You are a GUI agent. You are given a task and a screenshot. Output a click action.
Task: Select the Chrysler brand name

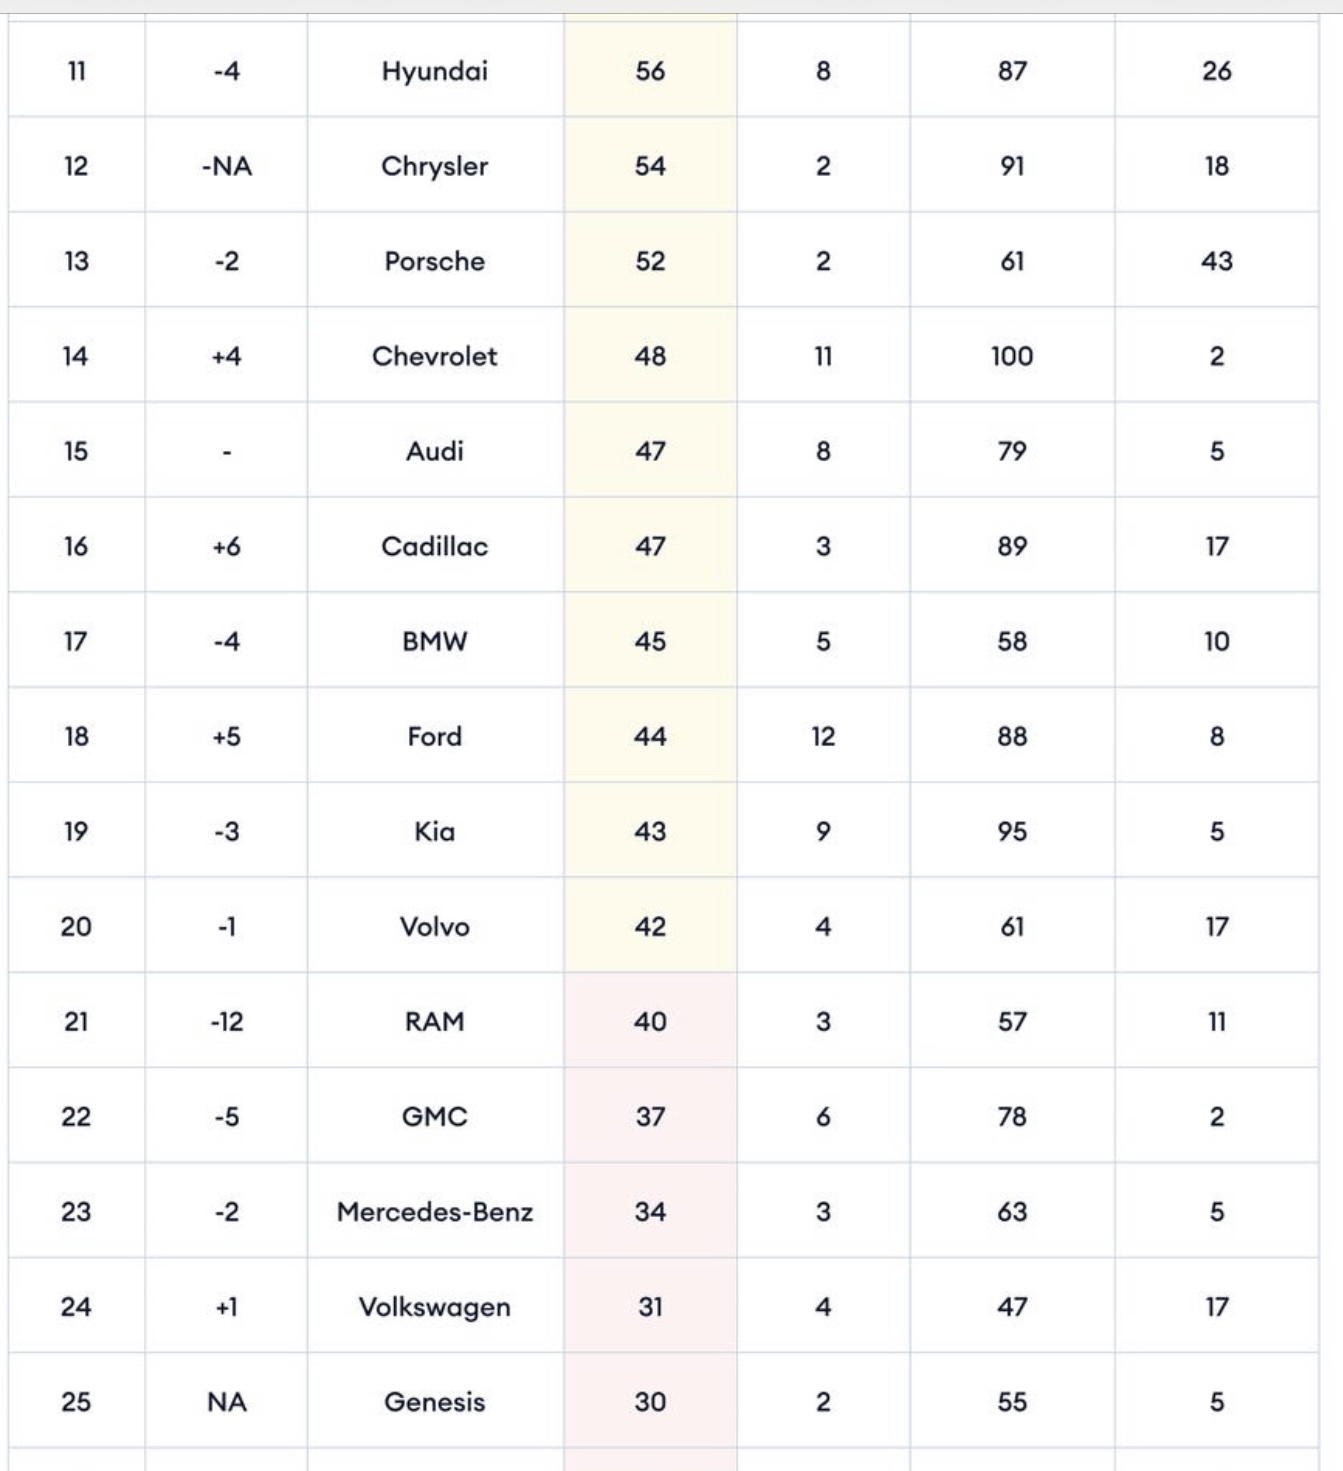click(435, 166)
